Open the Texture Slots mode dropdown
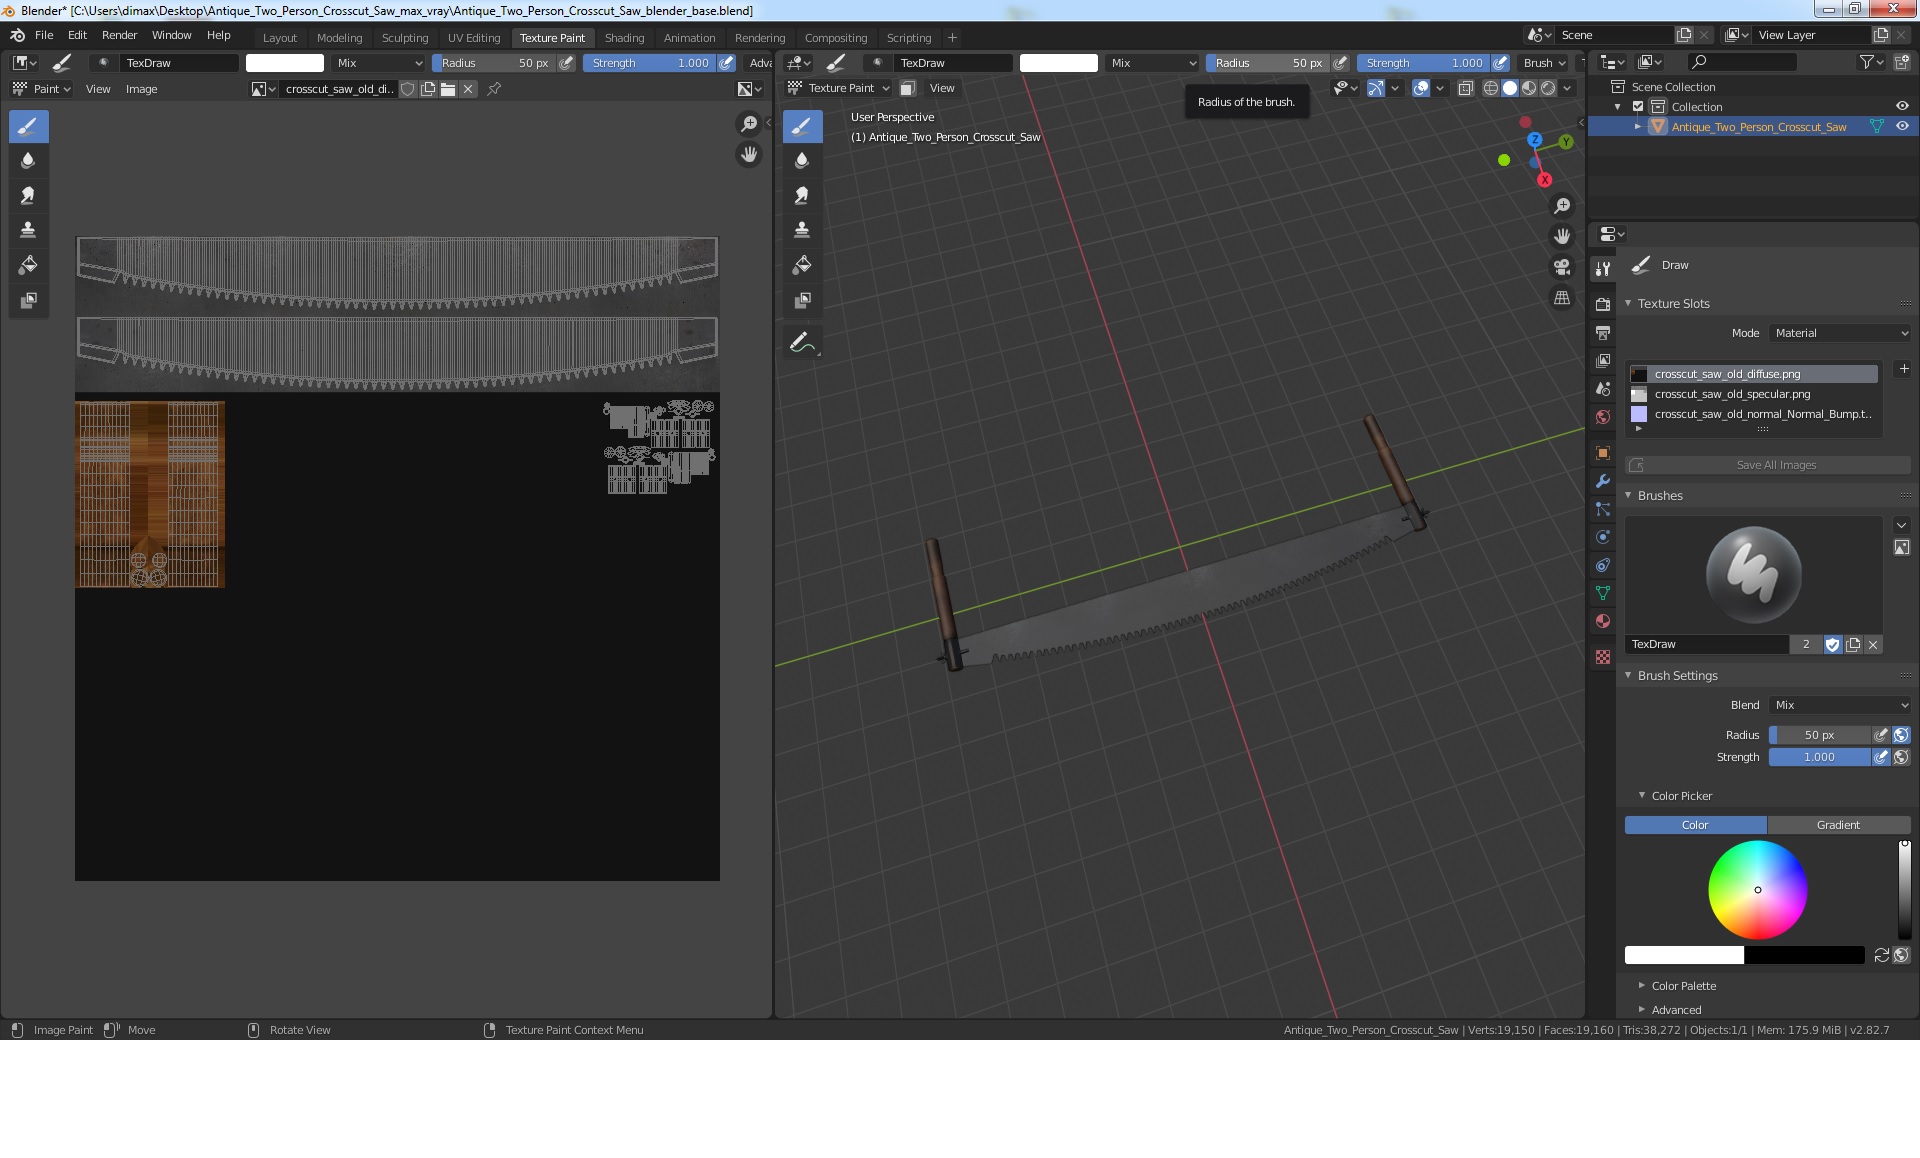Image resolution: width=1920 pixels, height=1158 pixels. coord(1836,332)
